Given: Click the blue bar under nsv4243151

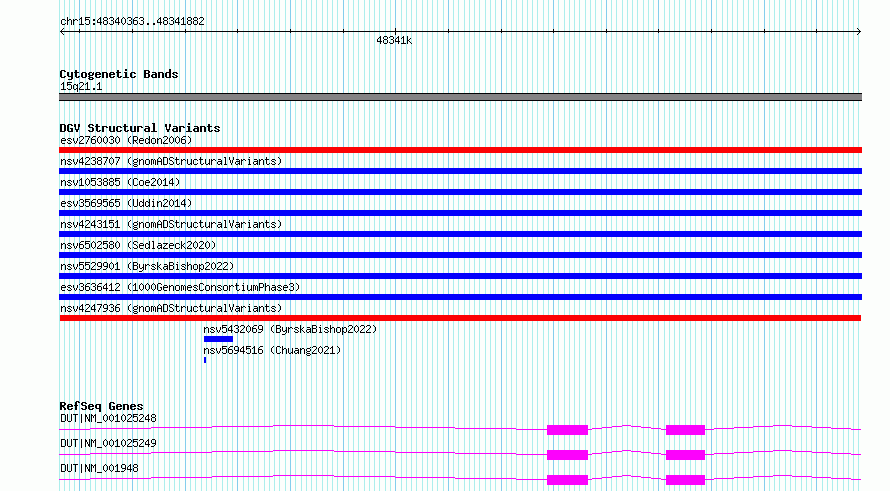Looking at the screenshot, I should point(460,234).
